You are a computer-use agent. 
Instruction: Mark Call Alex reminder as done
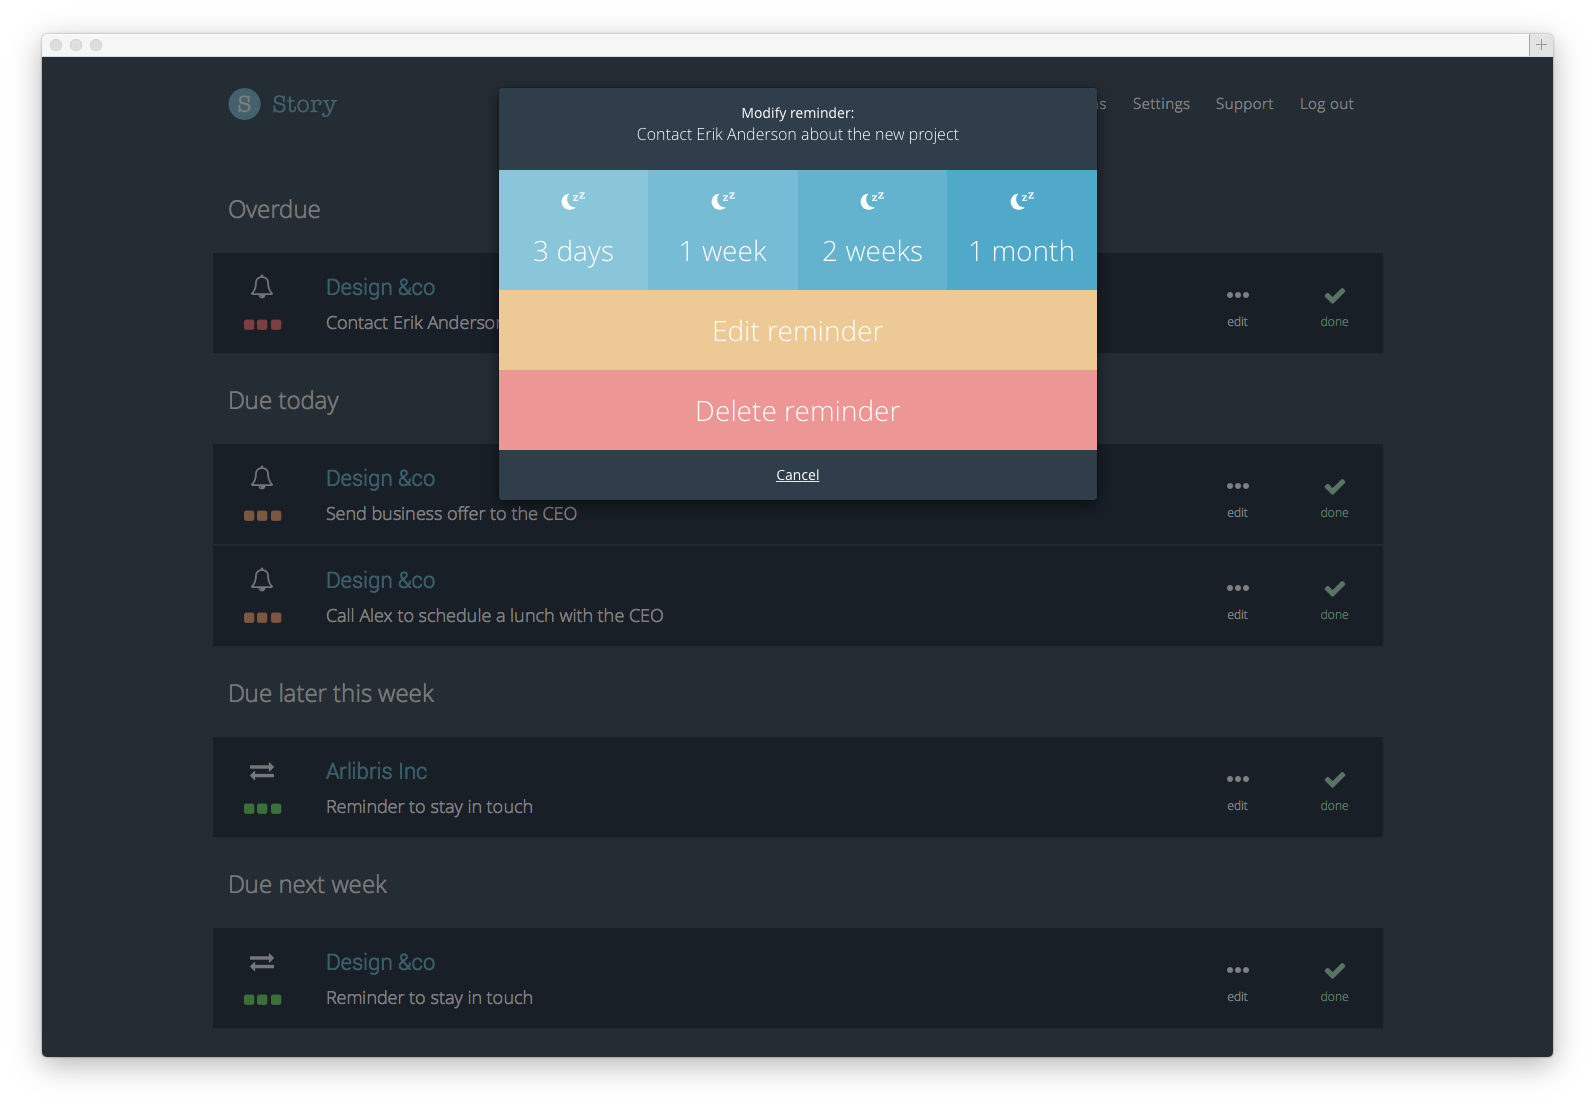pos(1334,599)
